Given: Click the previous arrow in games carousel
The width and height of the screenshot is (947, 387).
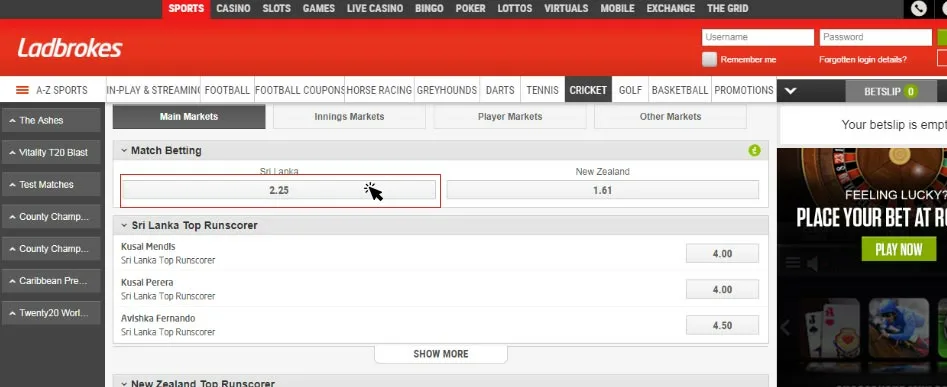Looking at the screenshot, I should tap(785, 328).
